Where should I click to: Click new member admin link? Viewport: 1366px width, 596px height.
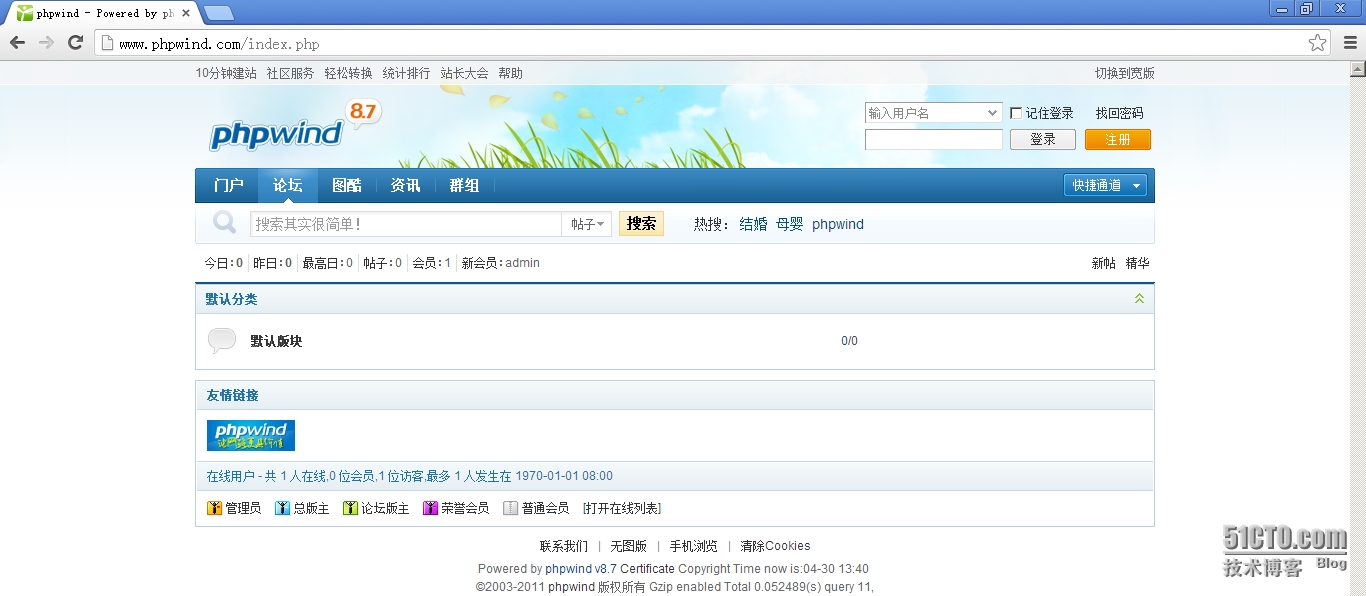click(x=522, y=263)
